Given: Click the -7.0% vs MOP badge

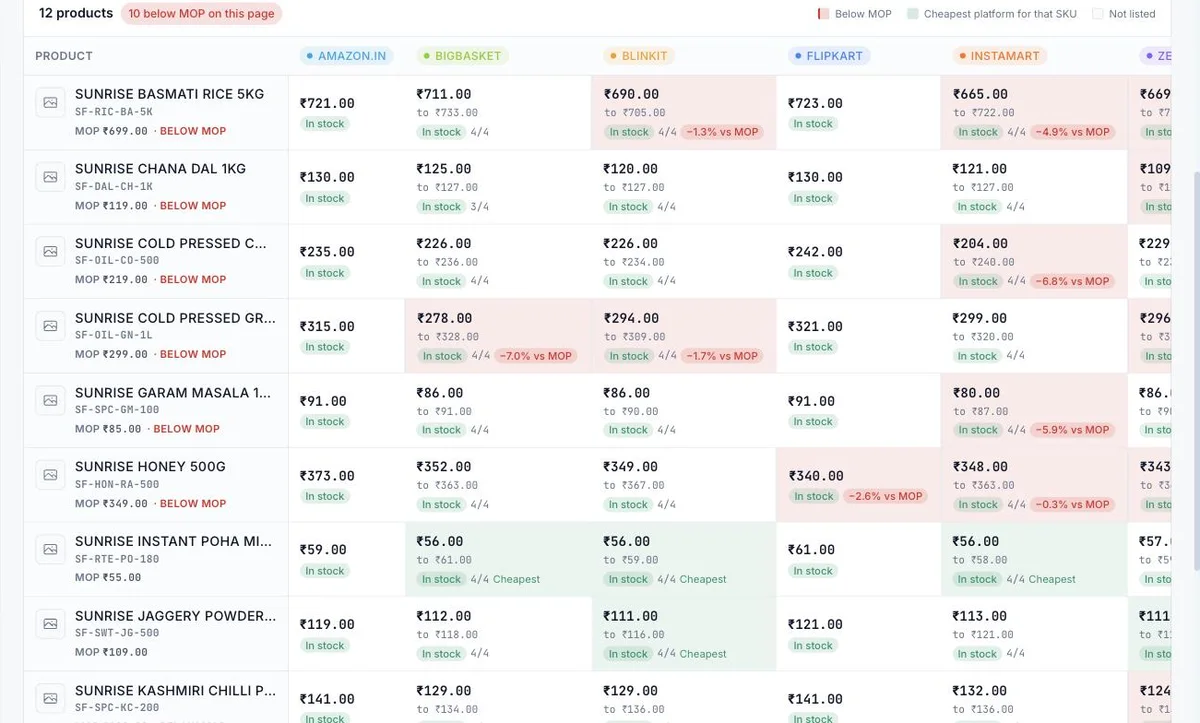Looking at the screenshot, I should click(536, 356).
